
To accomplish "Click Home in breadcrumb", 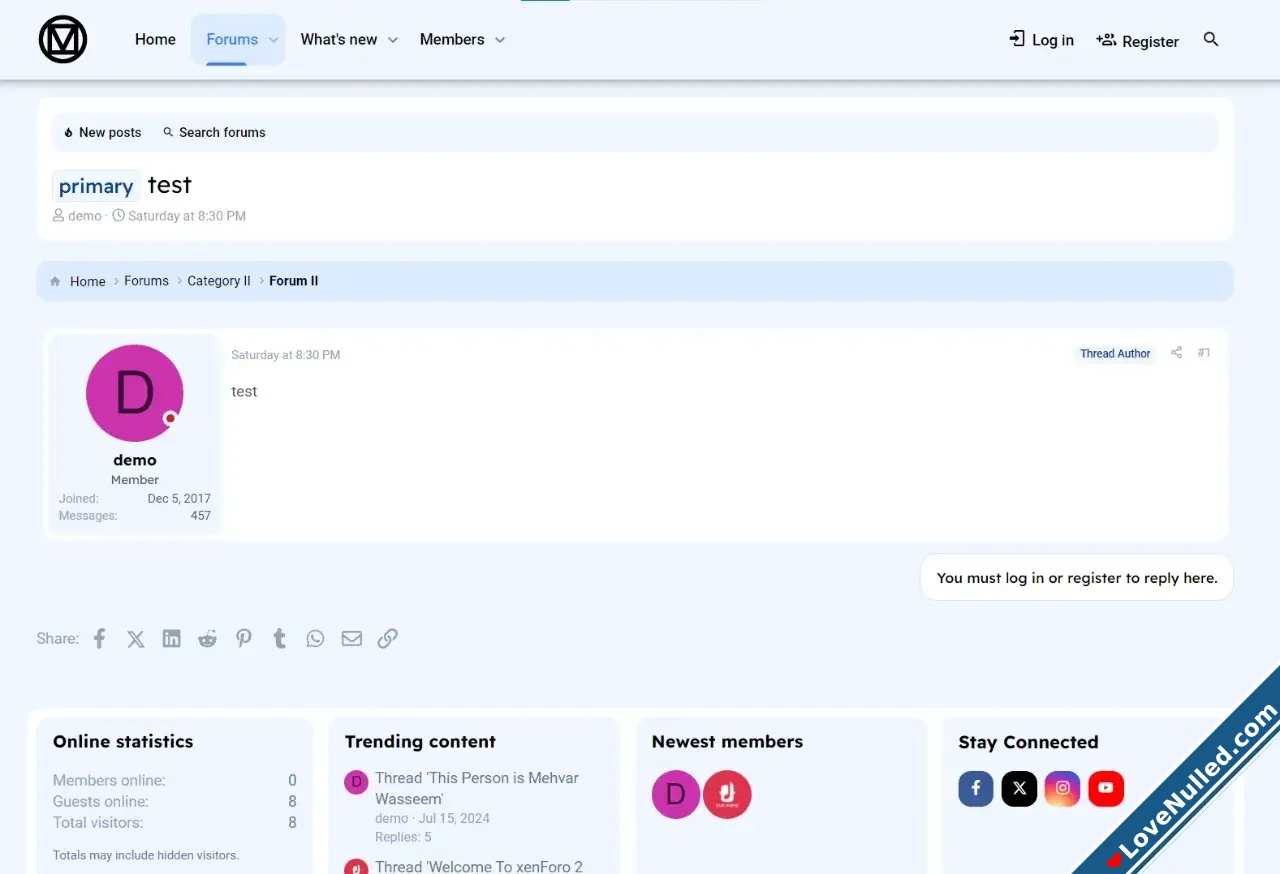I will [87, 282].
